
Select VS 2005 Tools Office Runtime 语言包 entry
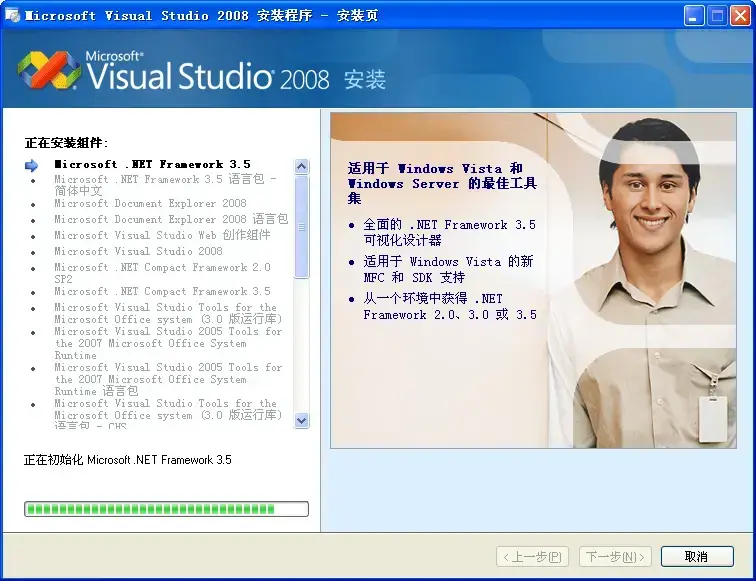pyautogui.click(x=168, y=379)
